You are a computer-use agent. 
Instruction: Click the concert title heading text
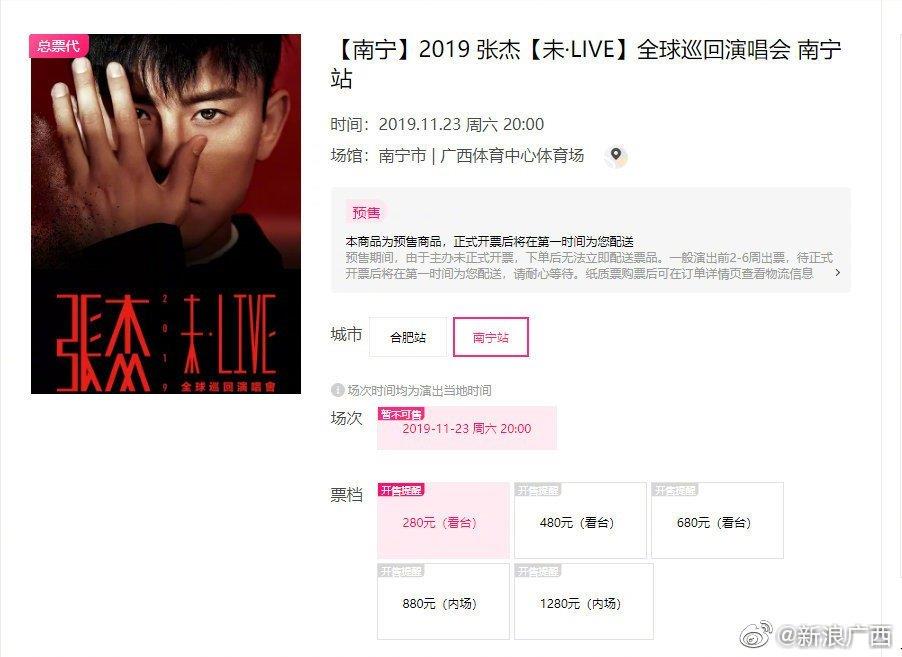pyautogui.click(x=586, y=64)
